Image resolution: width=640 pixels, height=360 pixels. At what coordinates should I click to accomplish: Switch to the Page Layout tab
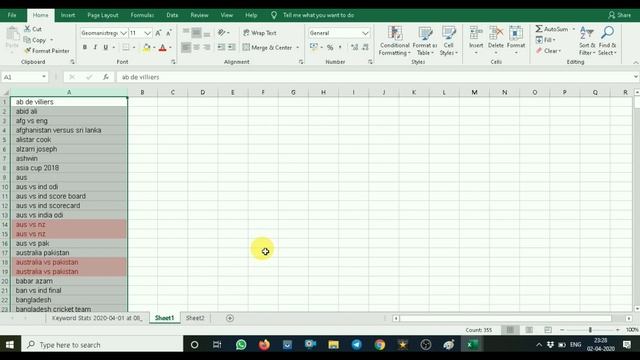click(103, 15)
